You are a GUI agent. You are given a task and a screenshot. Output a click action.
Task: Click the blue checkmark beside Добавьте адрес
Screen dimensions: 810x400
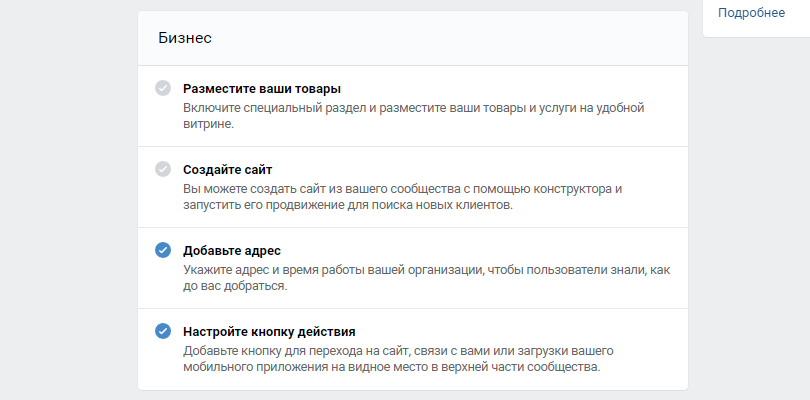coord(163,250)
